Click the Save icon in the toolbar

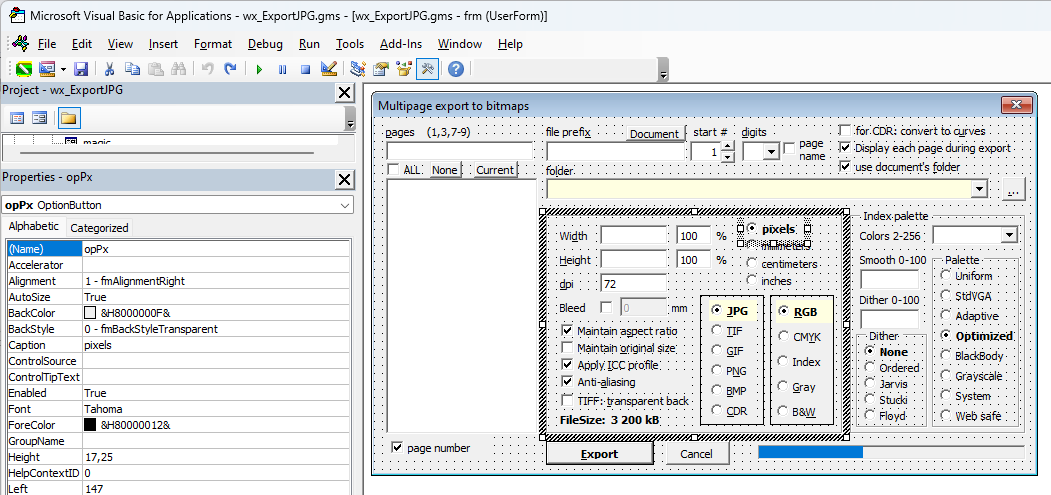(x=81, y=69)
